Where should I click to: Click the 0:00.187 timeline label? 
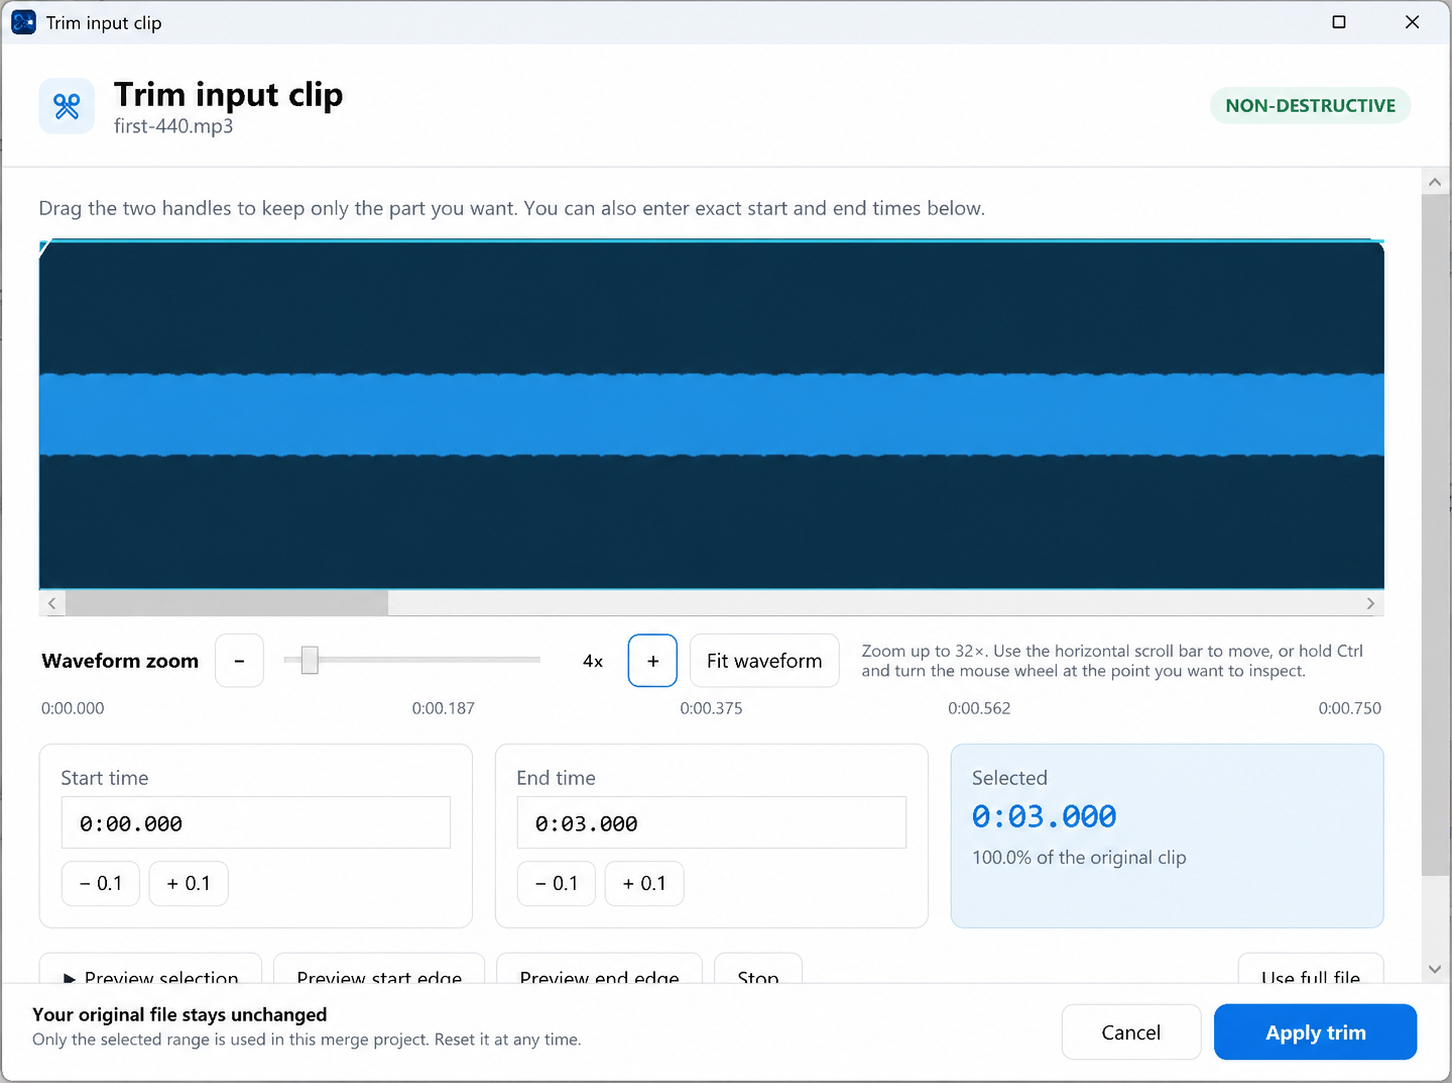(x=443, y=708)
